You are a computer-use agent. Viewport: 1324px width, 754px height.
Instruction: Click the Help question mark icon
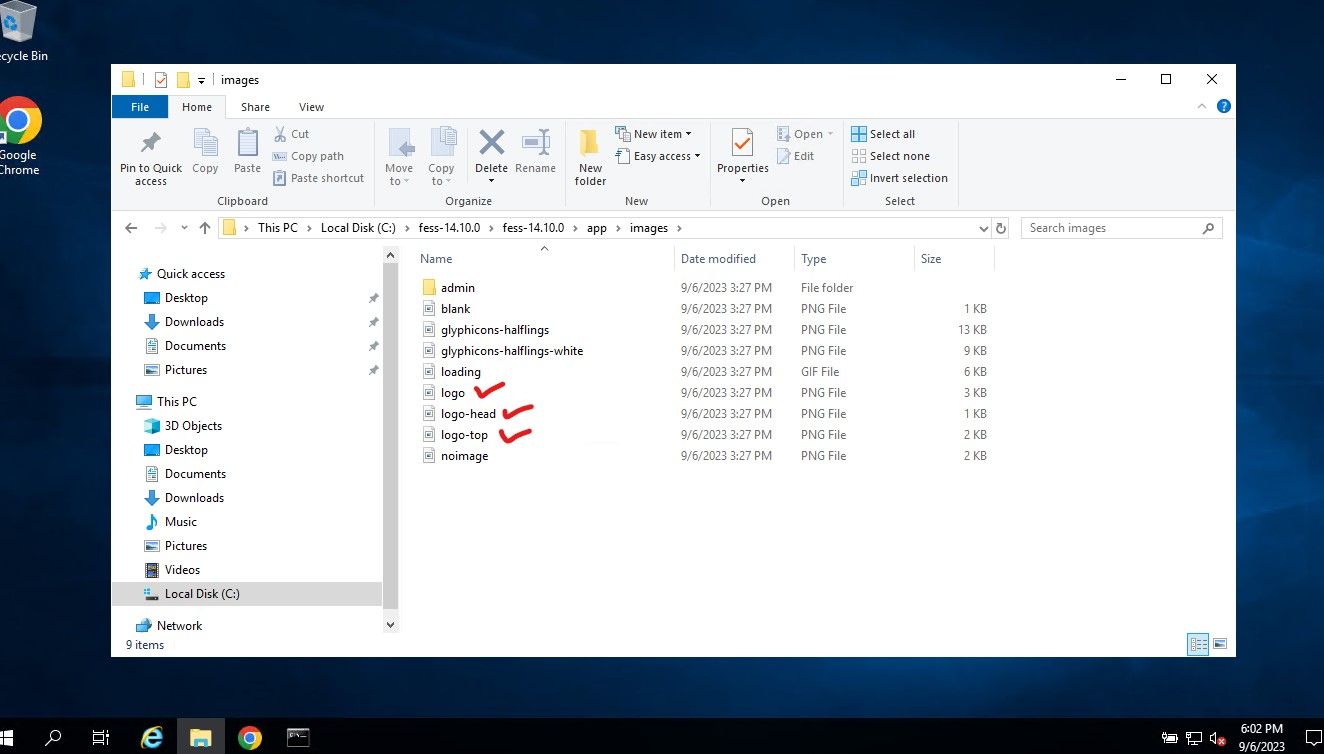(x=1223, y=106)
